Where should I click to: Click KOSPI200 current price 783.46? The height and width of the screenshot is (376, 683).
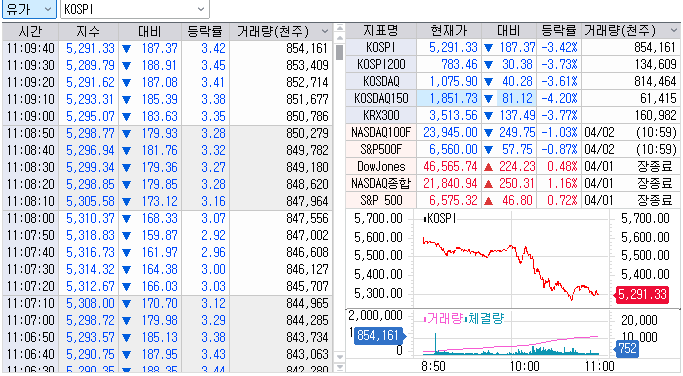[x=459, y=64]
